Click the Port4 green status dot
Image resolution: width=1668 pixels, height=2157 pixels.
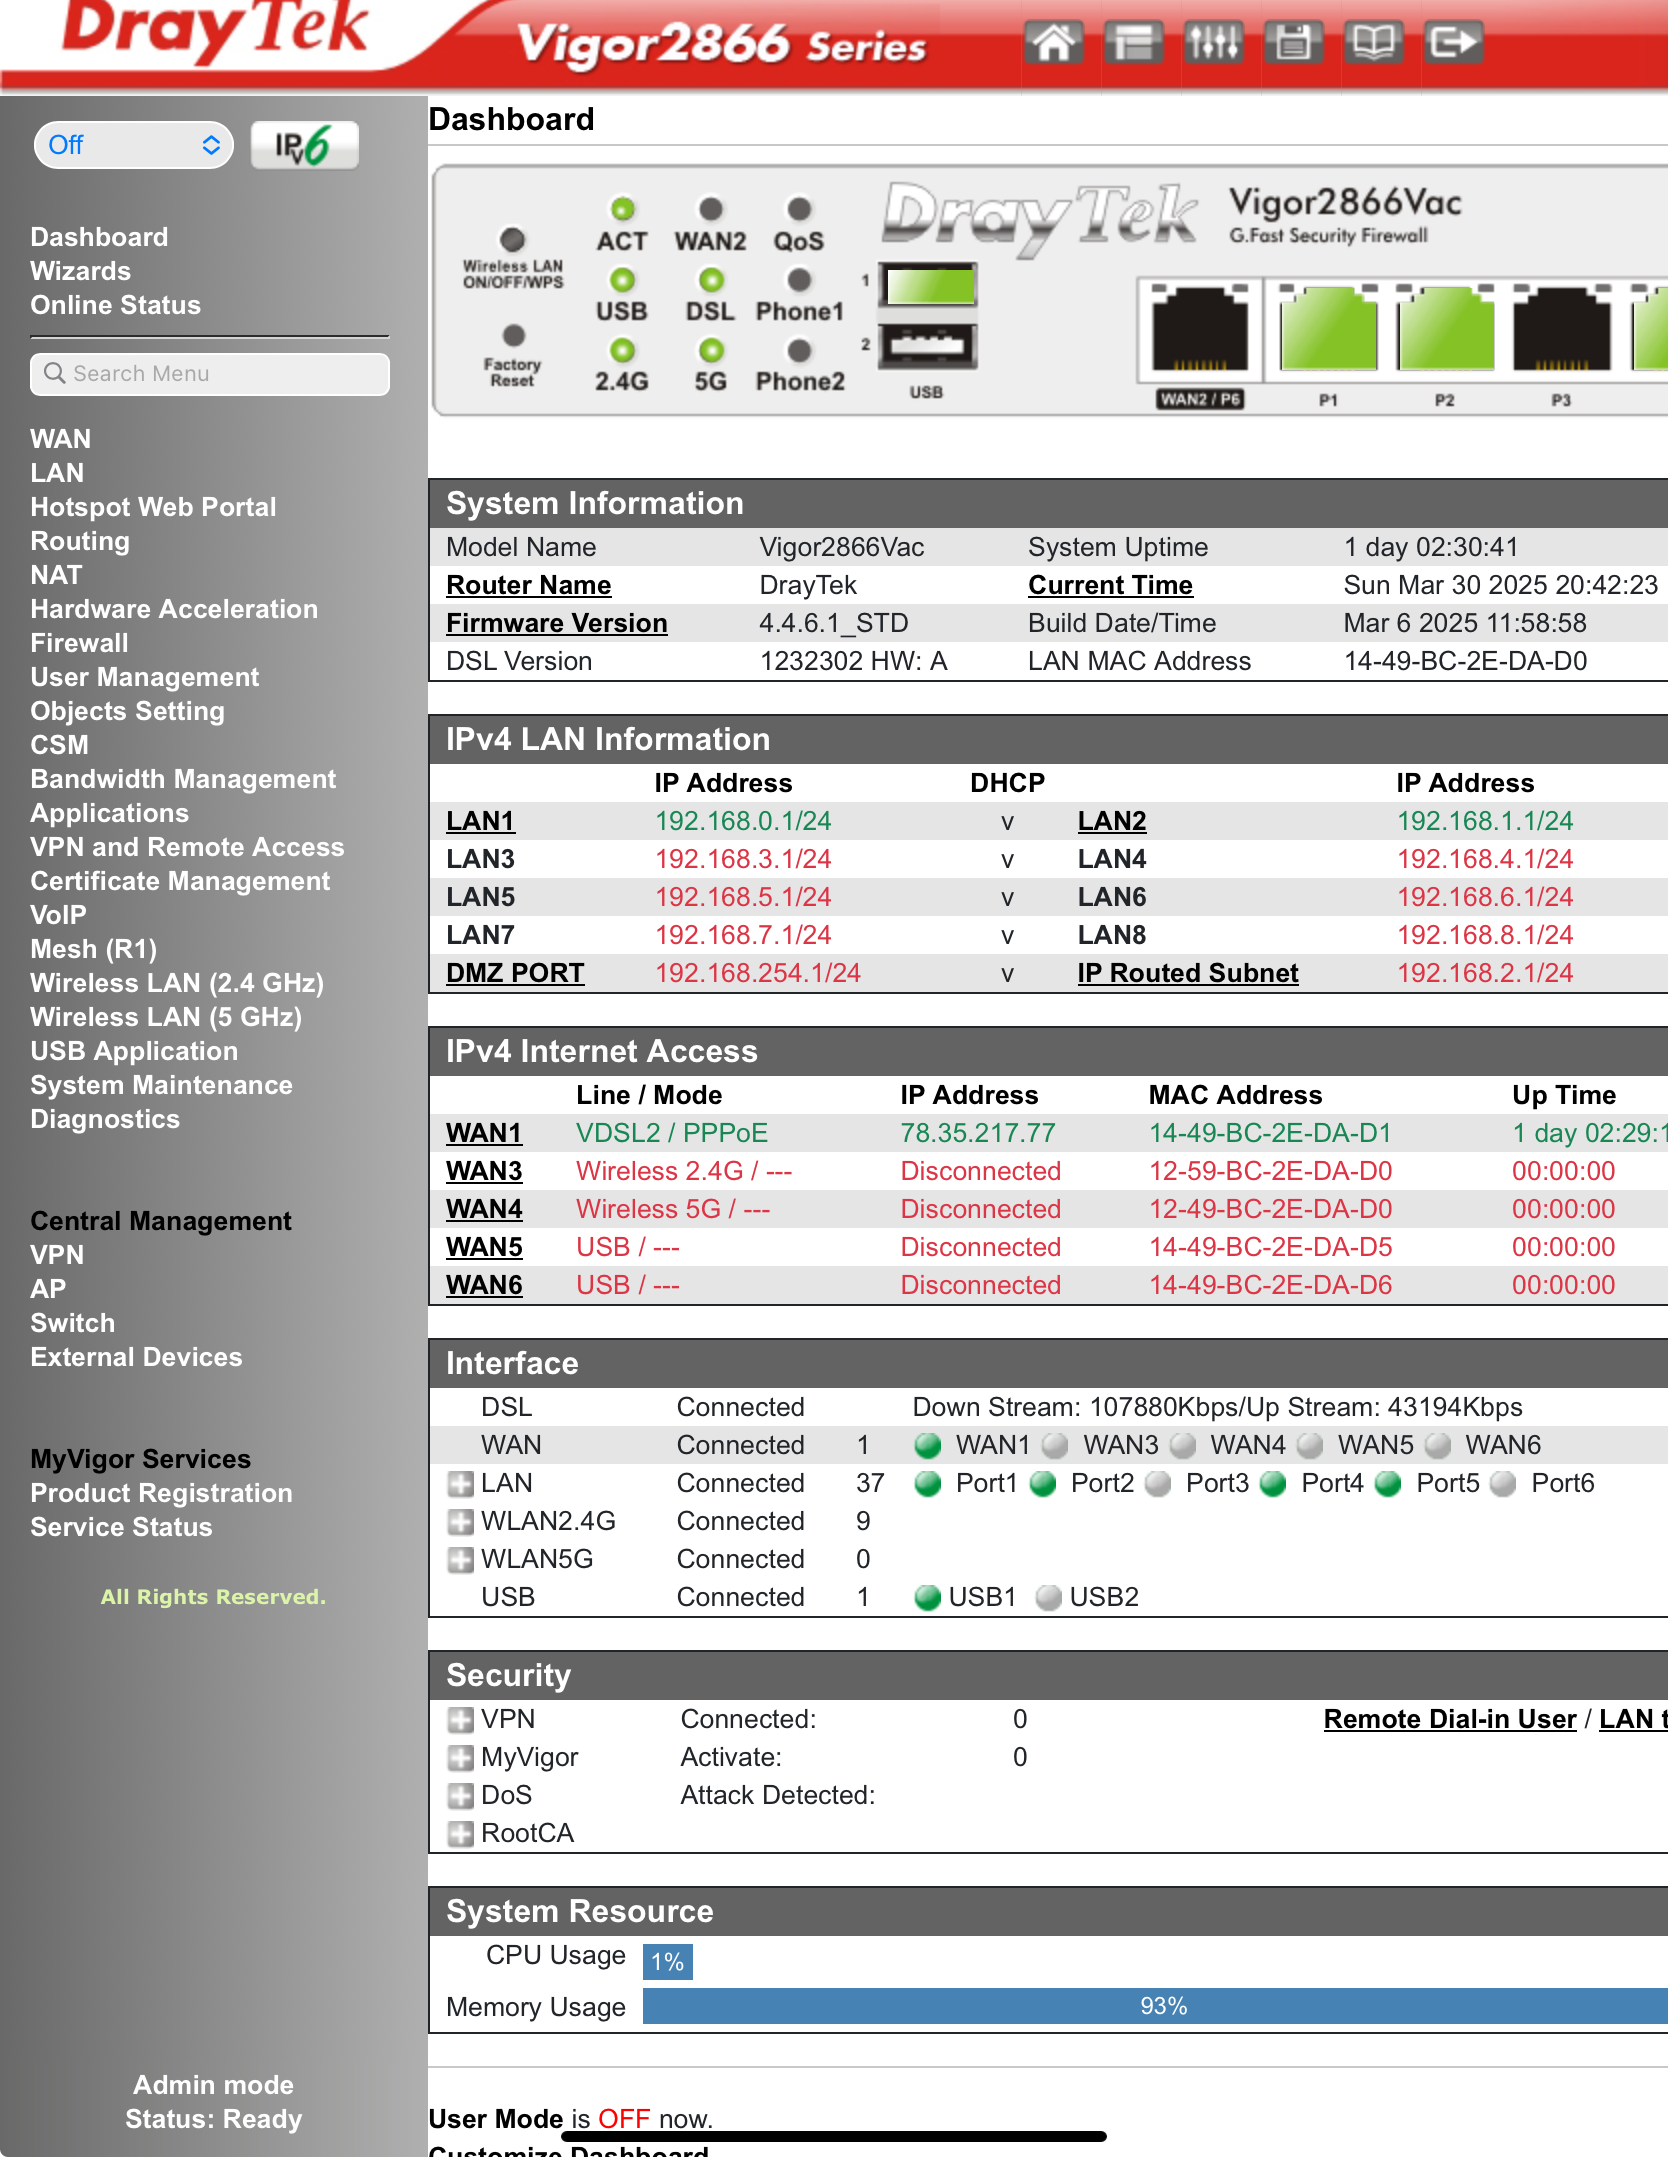click(1273, 1484)
